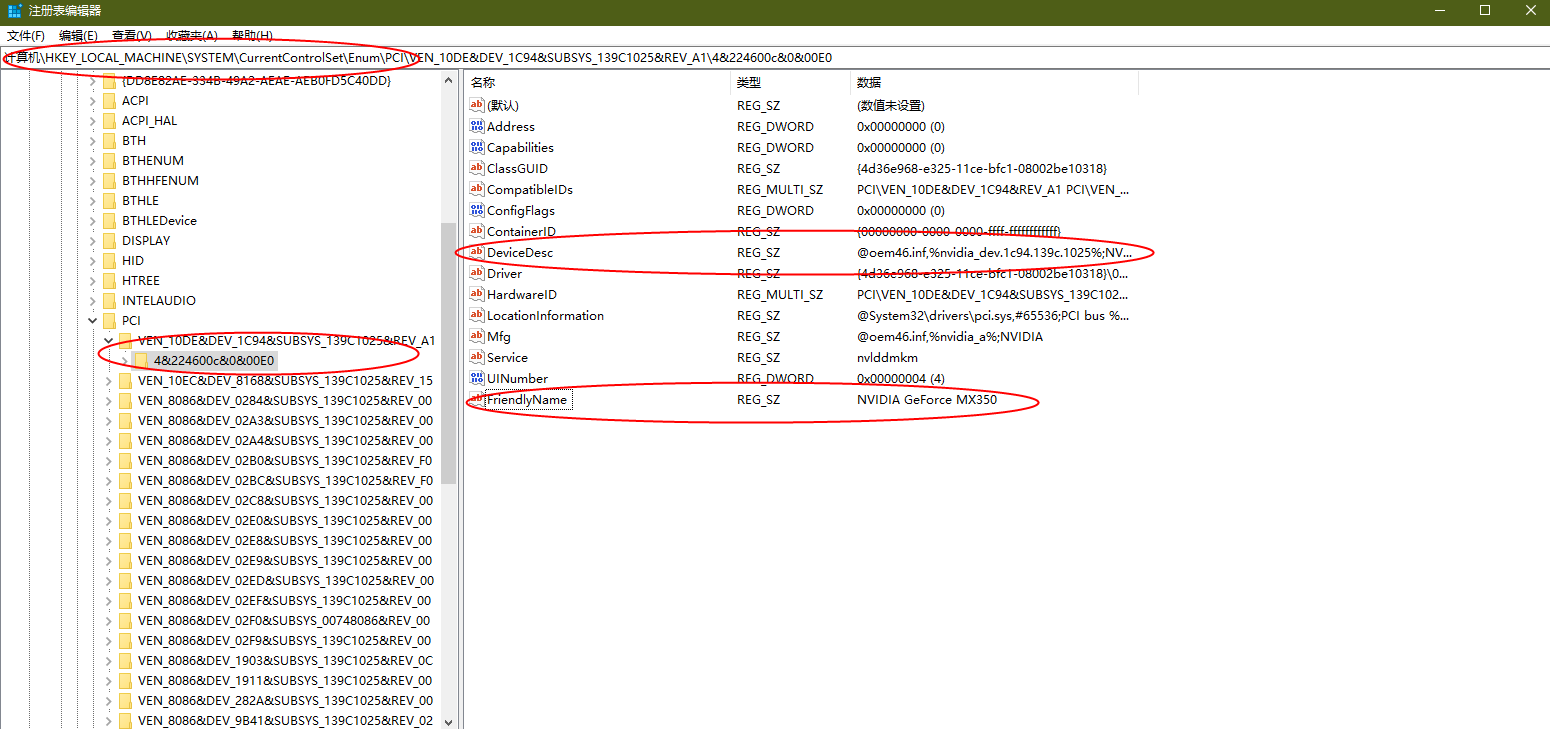Select the Mfg value icon
The image size is (1550, 729).
(x=477, y=336)
